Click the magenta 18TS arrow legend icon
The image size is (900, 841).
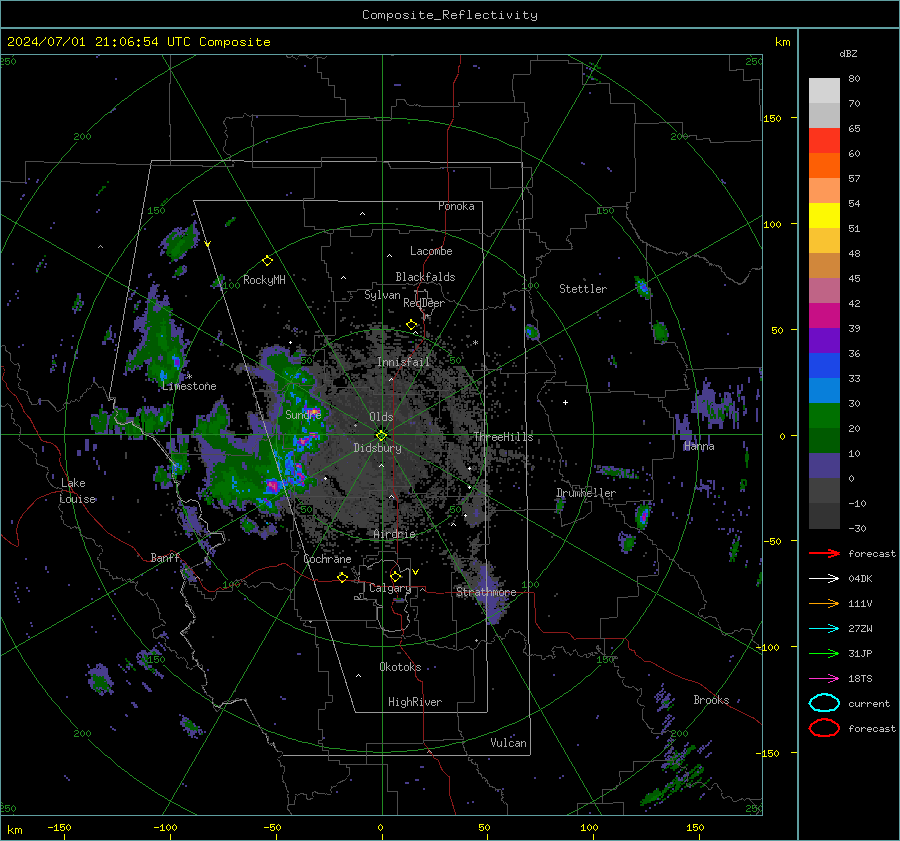coord(824,679)
